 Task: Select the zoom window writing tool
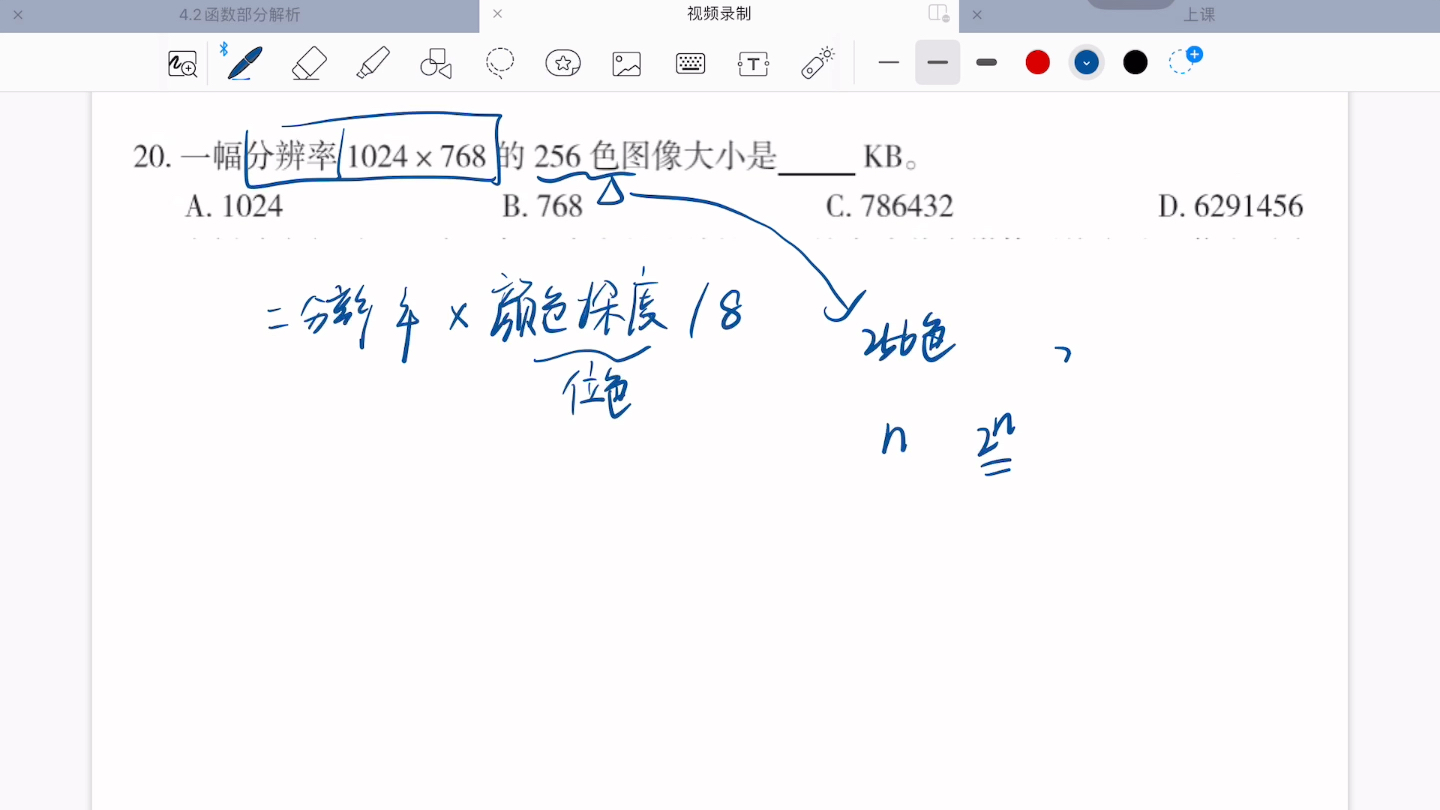pyautogui.click(x=182, y=64)
